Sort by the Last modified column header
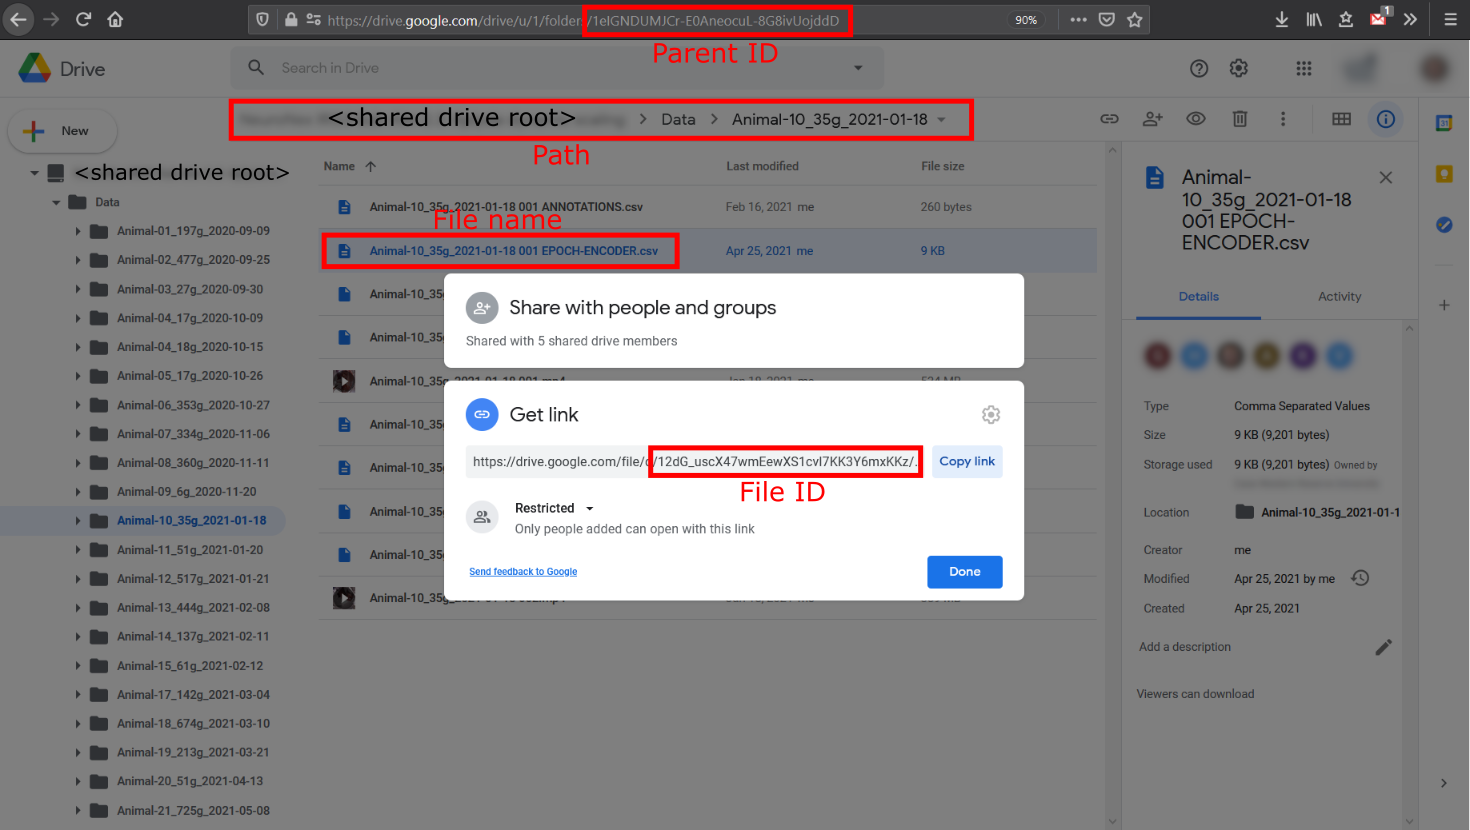The width and height of the screenshot is (1470, 830). [x=762, y=166]
